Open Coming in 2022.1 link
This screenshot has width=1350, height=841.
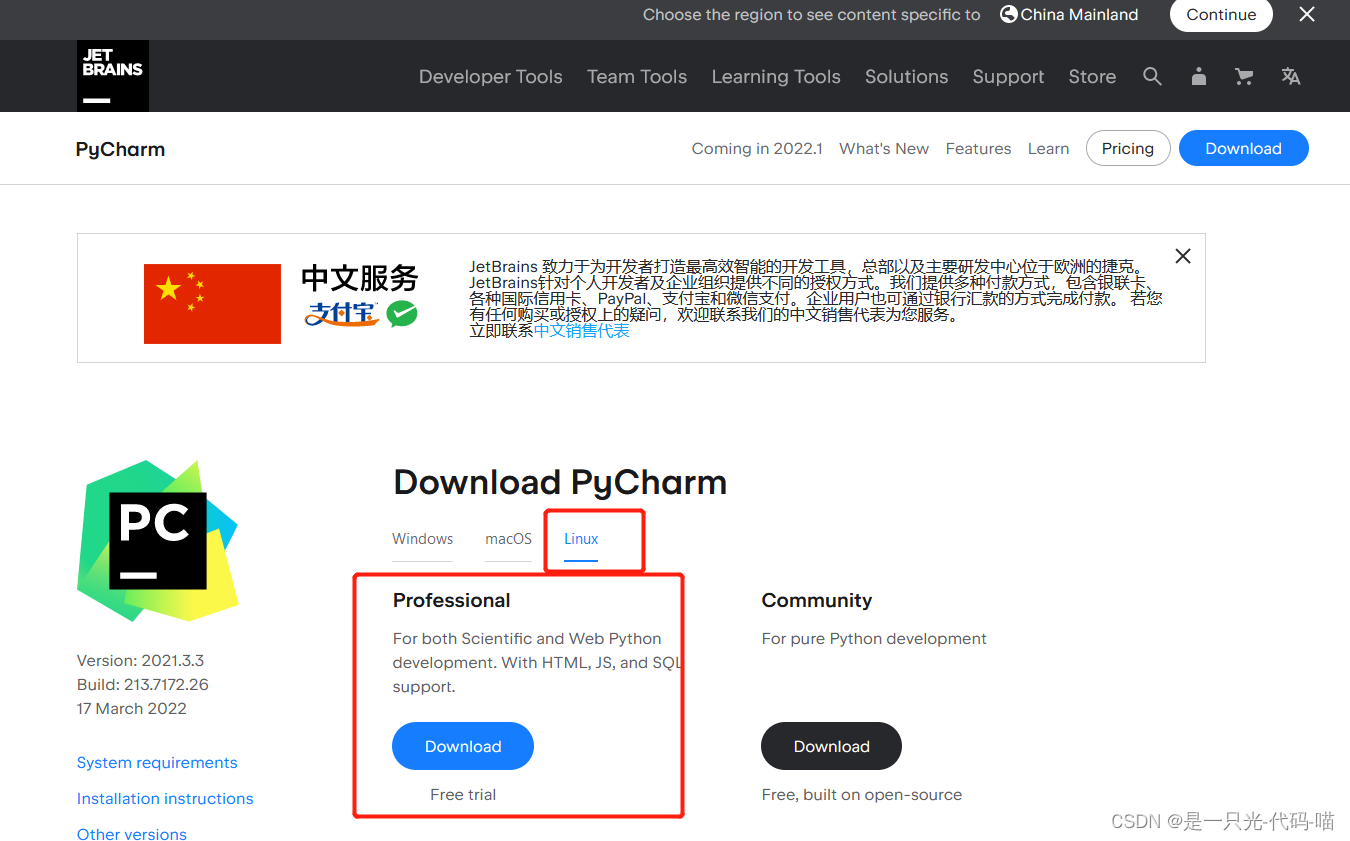[757, 148]
